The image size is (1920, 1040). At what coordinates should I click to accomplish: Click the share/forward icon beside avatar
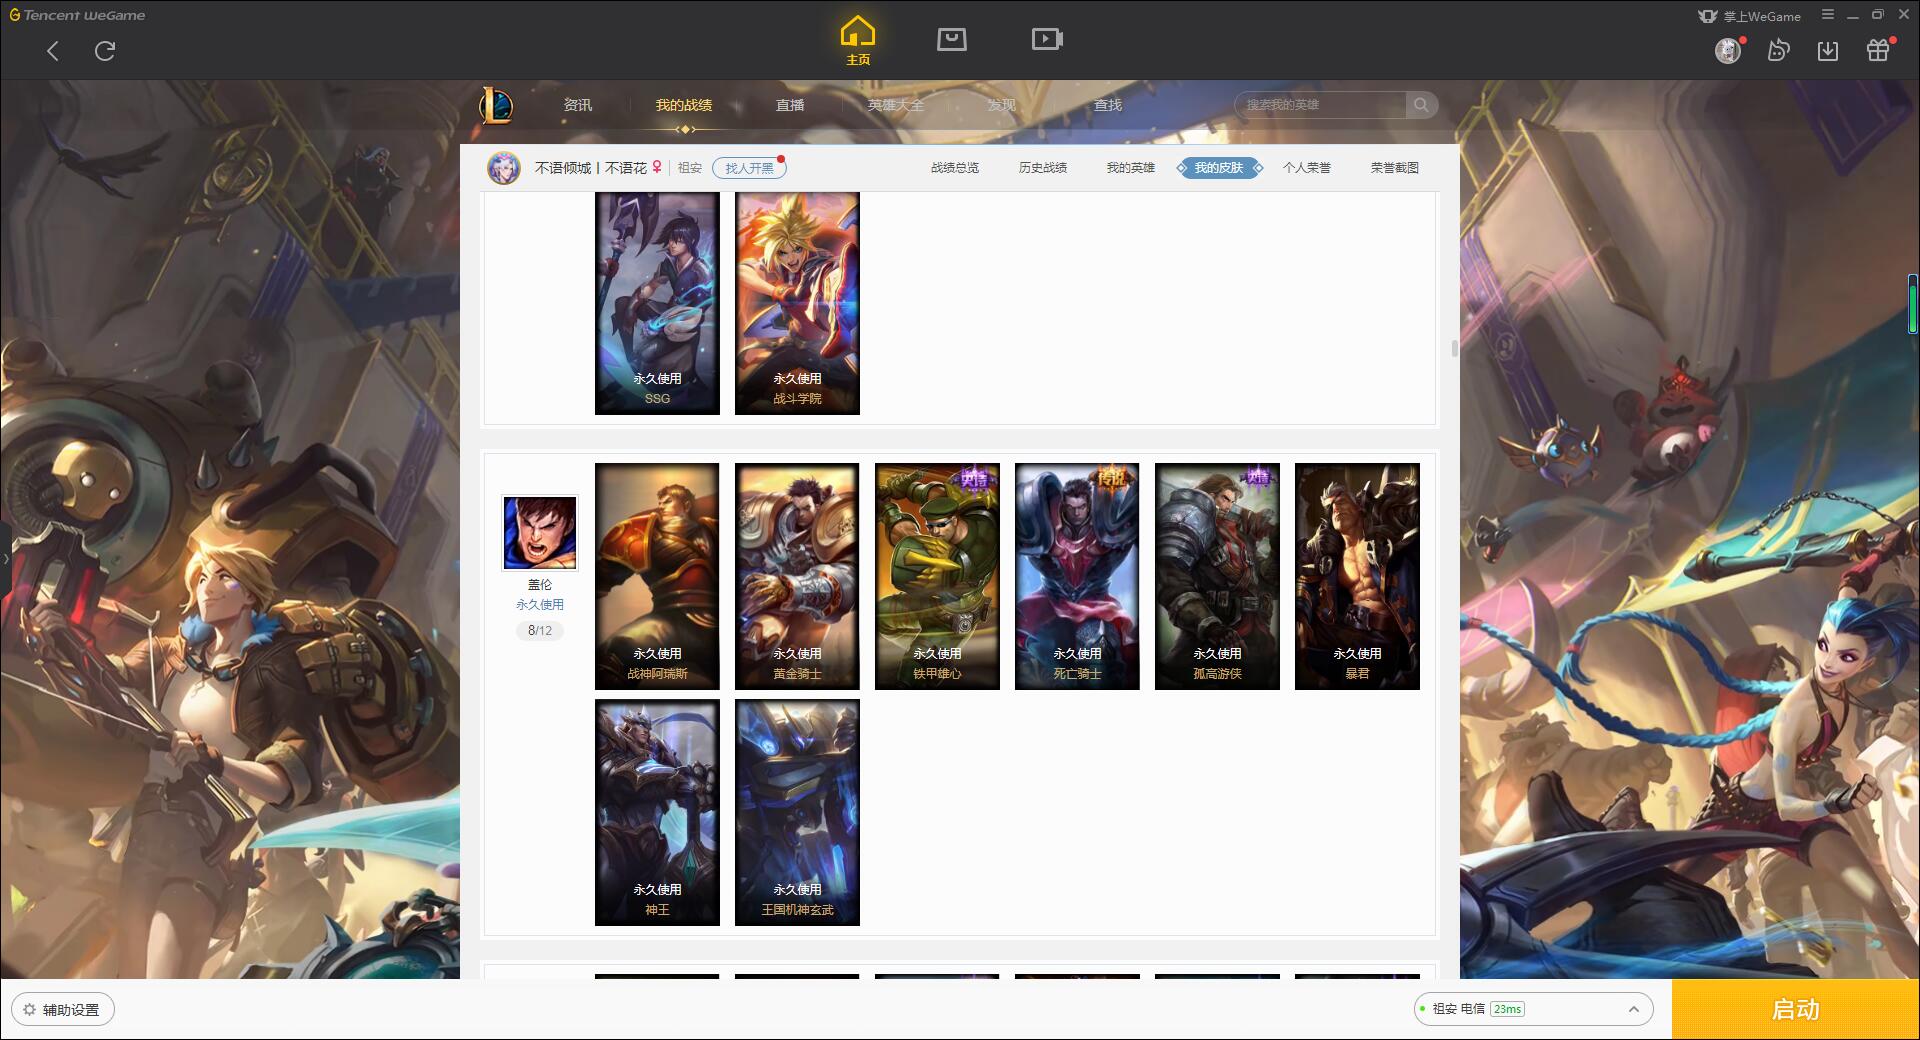coord(1778,50)
